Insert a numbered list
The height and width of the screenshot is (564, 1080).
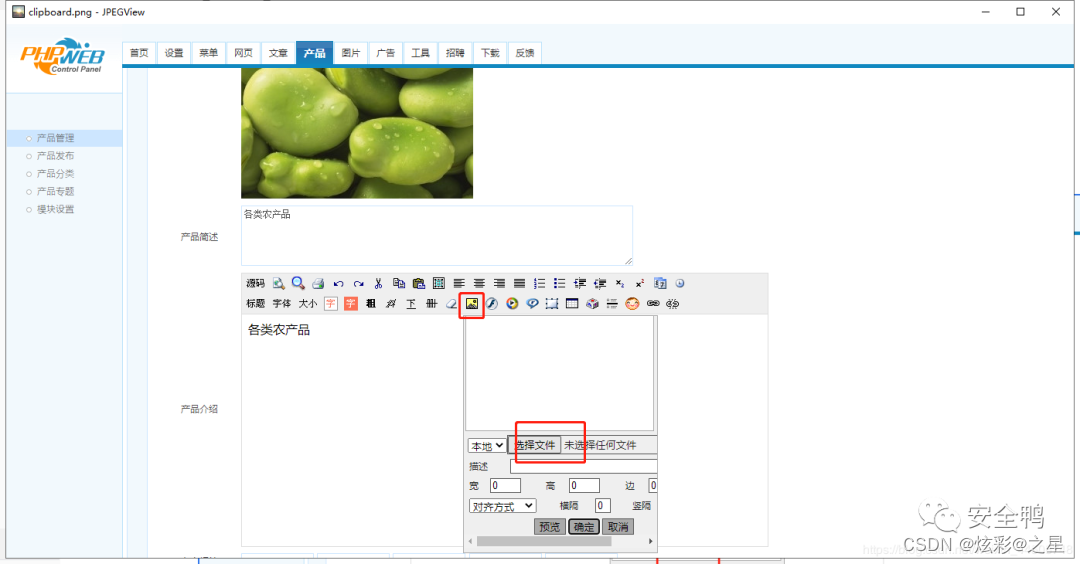pos(539,284)
